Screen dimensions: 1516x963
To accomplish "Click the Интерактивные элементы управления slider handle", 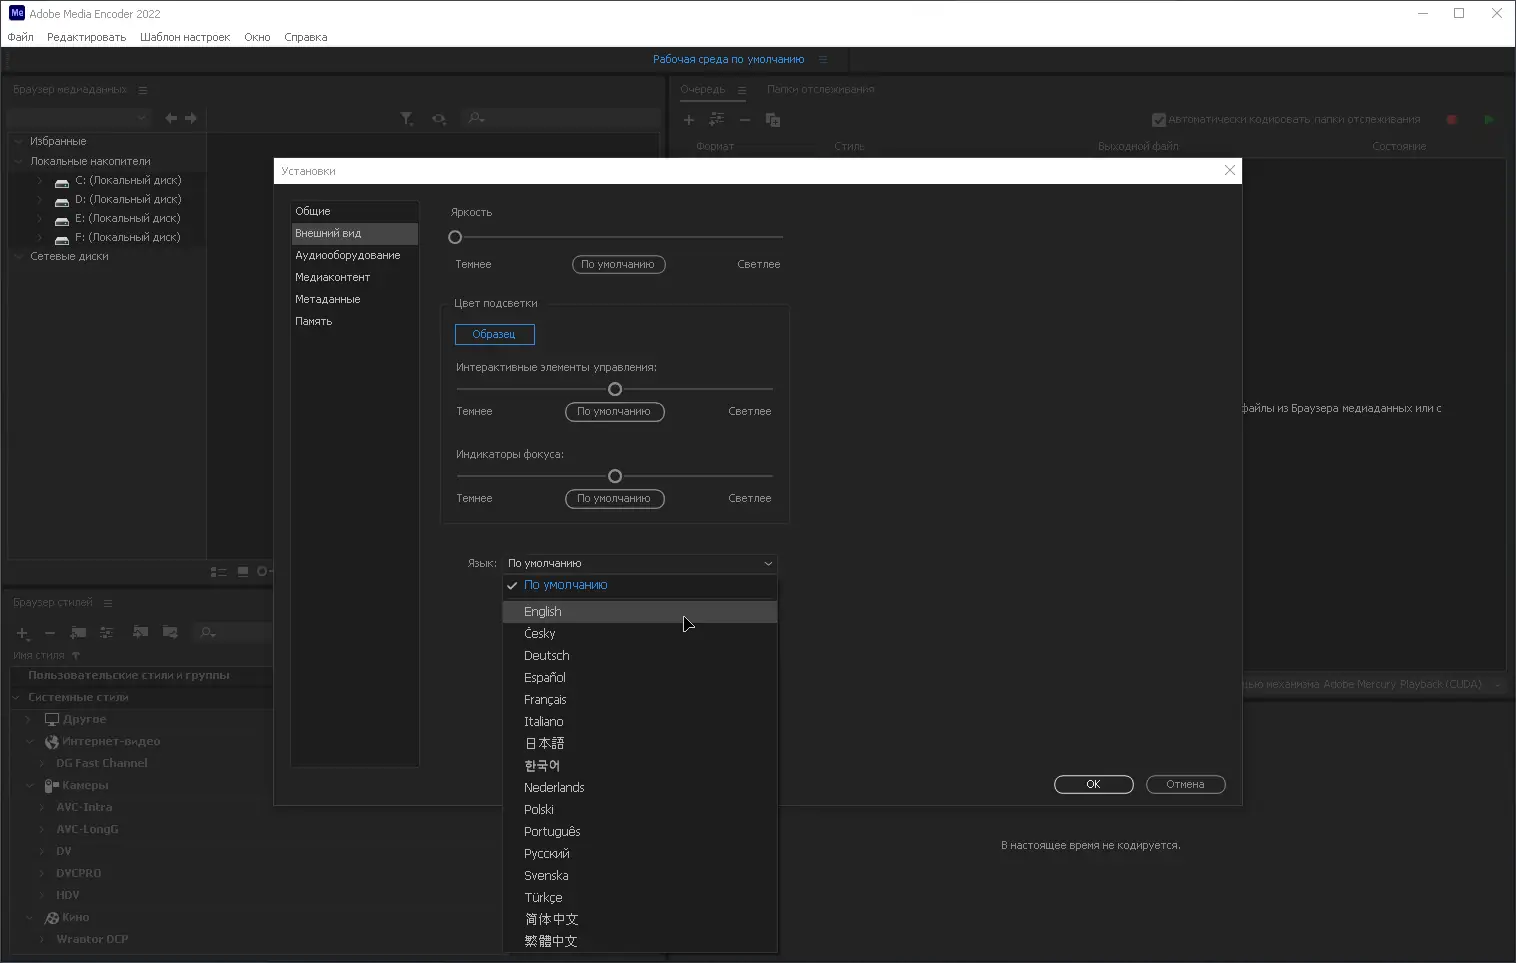I will [615, 390].
